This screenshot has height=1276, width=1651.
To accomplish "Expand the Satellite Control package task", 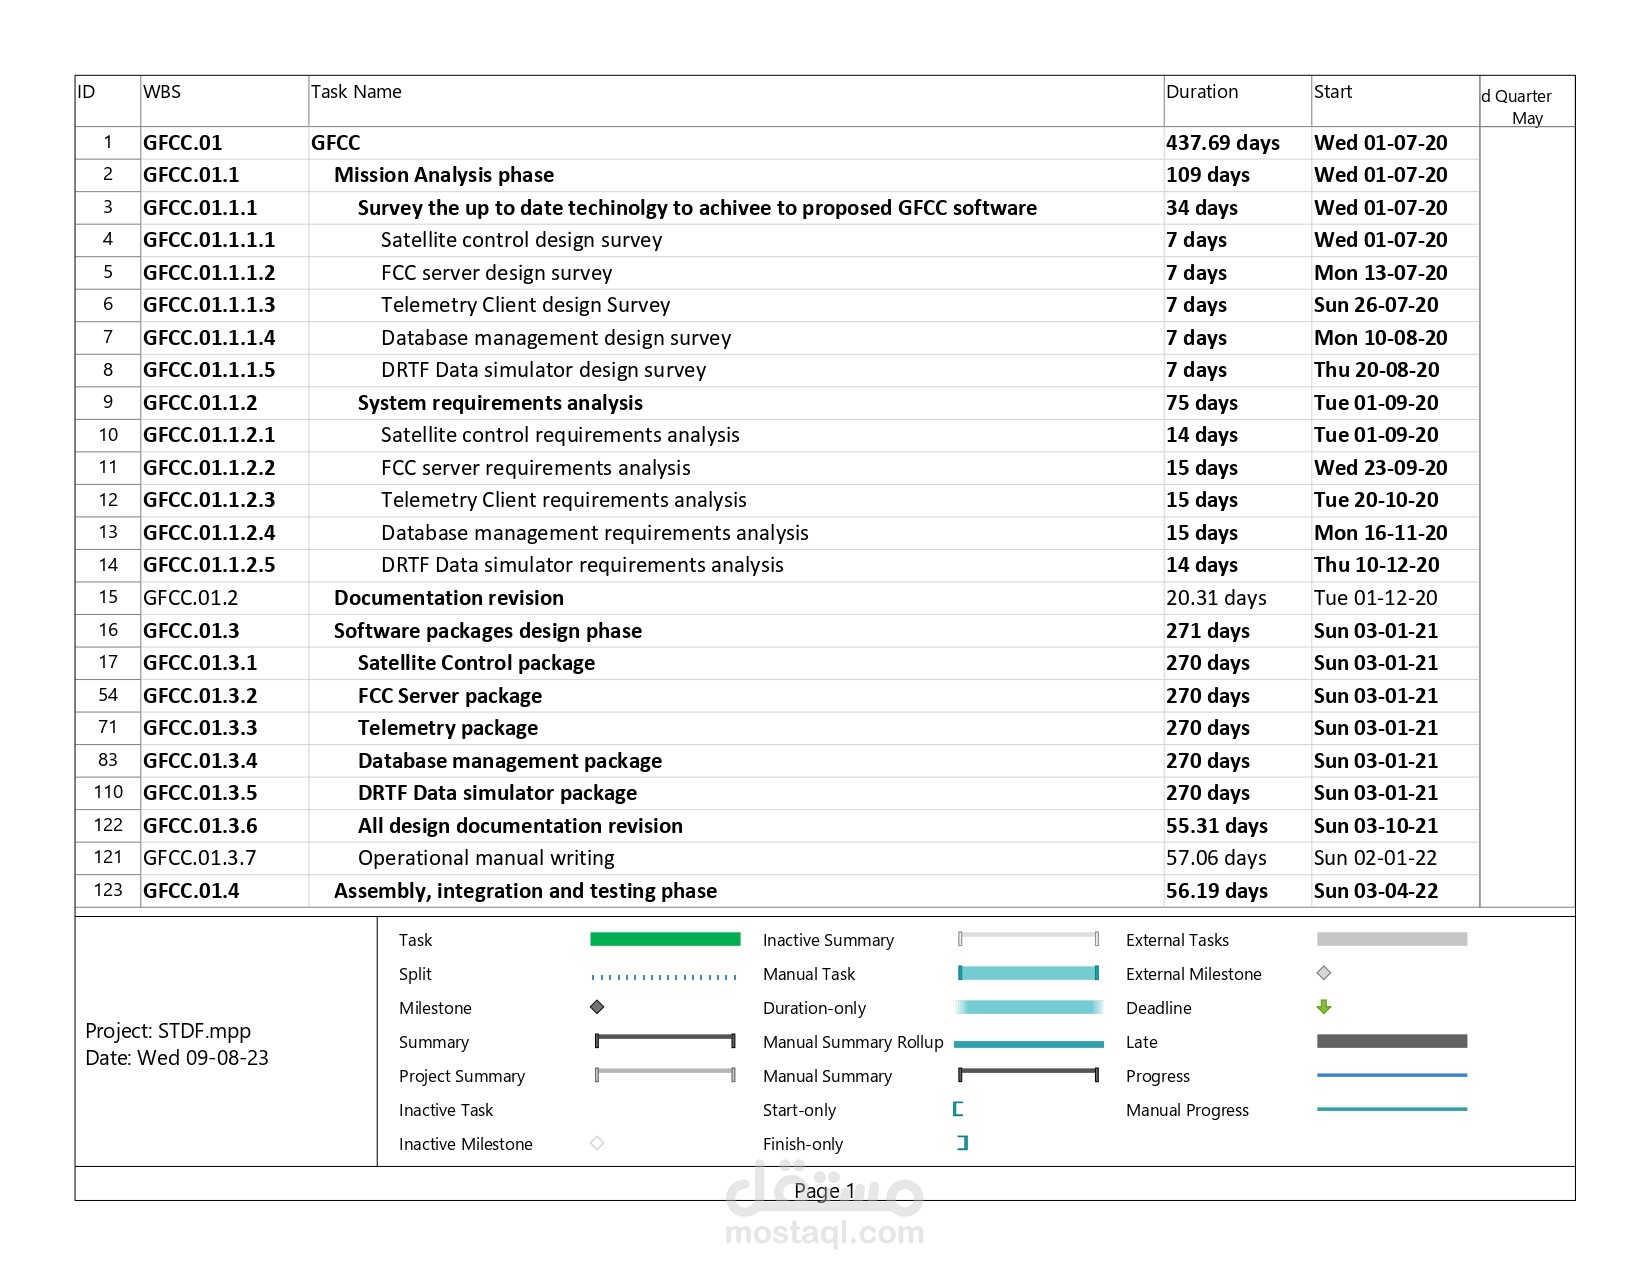I will click(x=477, y=662).
